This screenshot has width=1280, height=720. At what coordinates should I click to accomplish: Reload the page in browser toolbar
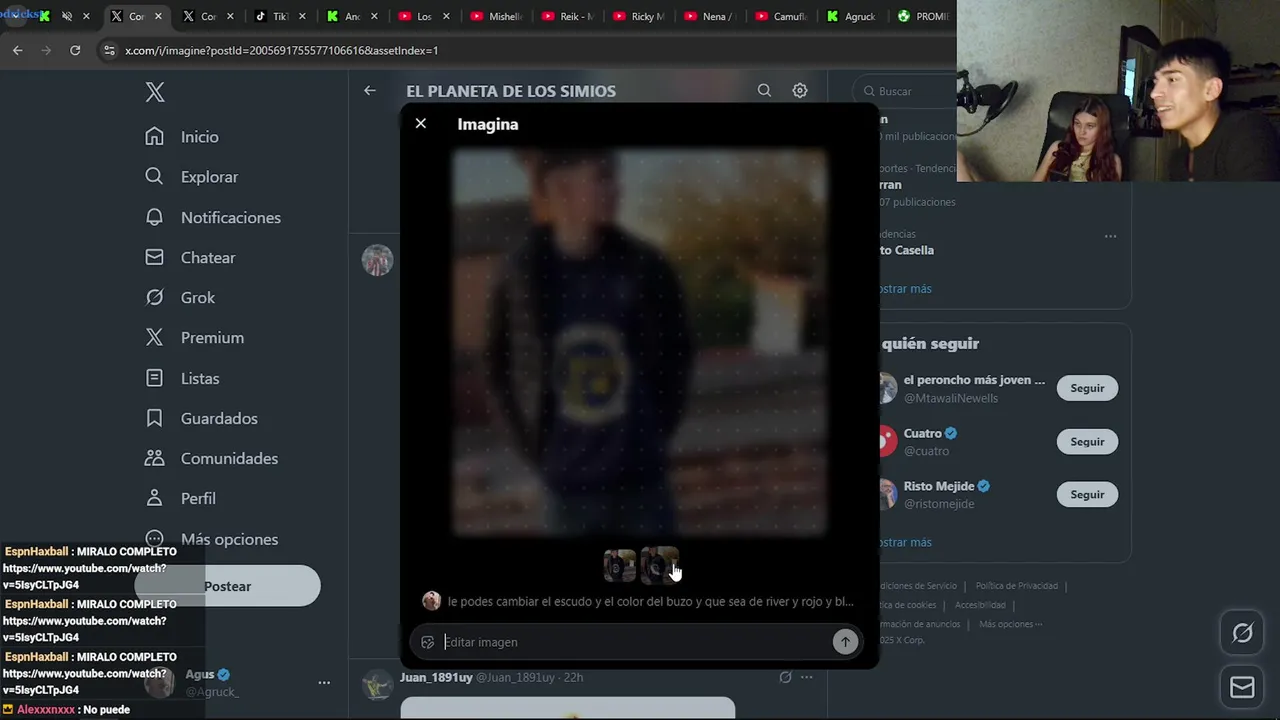click(75, 50)
